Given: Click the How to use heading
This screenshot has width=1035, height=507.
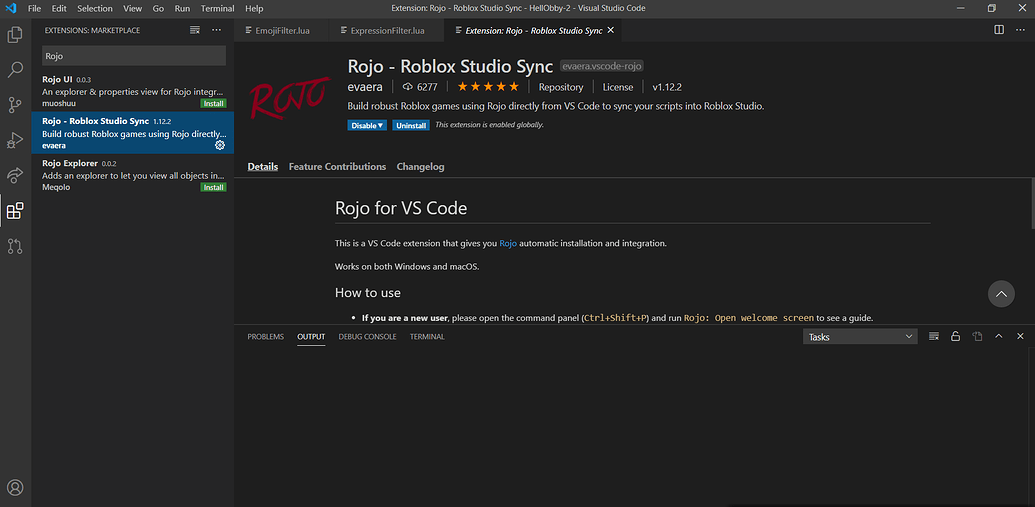Looking at the screenshot, I should tap(368, 292).
